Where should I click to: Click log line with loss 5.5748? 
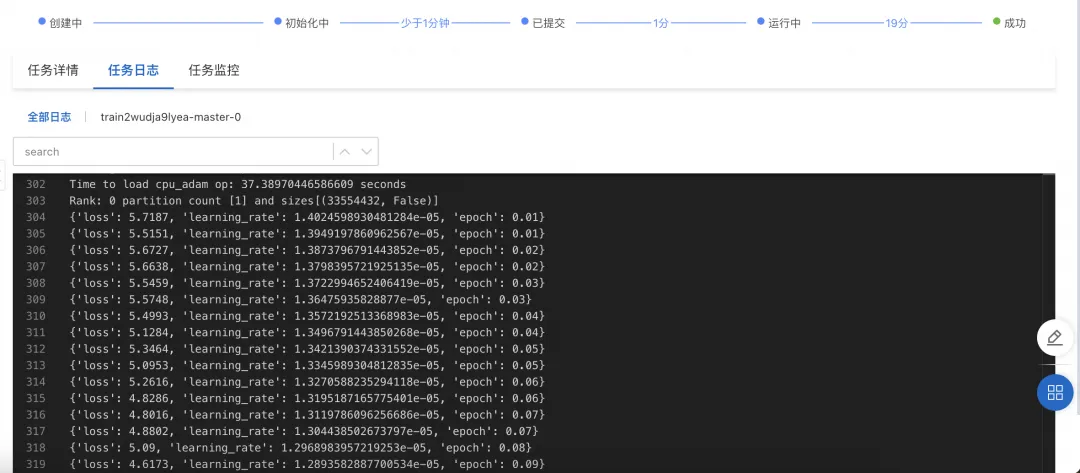pos(300,299)
